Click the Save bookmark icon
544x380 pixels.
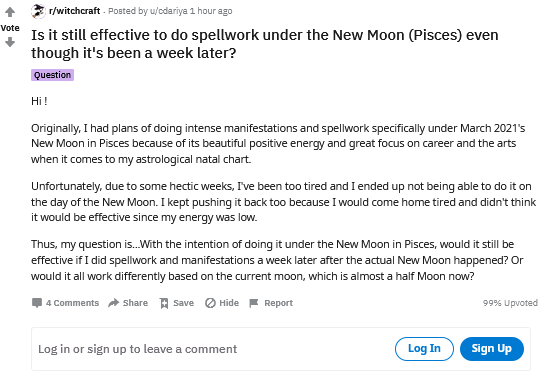click(x=164, y=303)
